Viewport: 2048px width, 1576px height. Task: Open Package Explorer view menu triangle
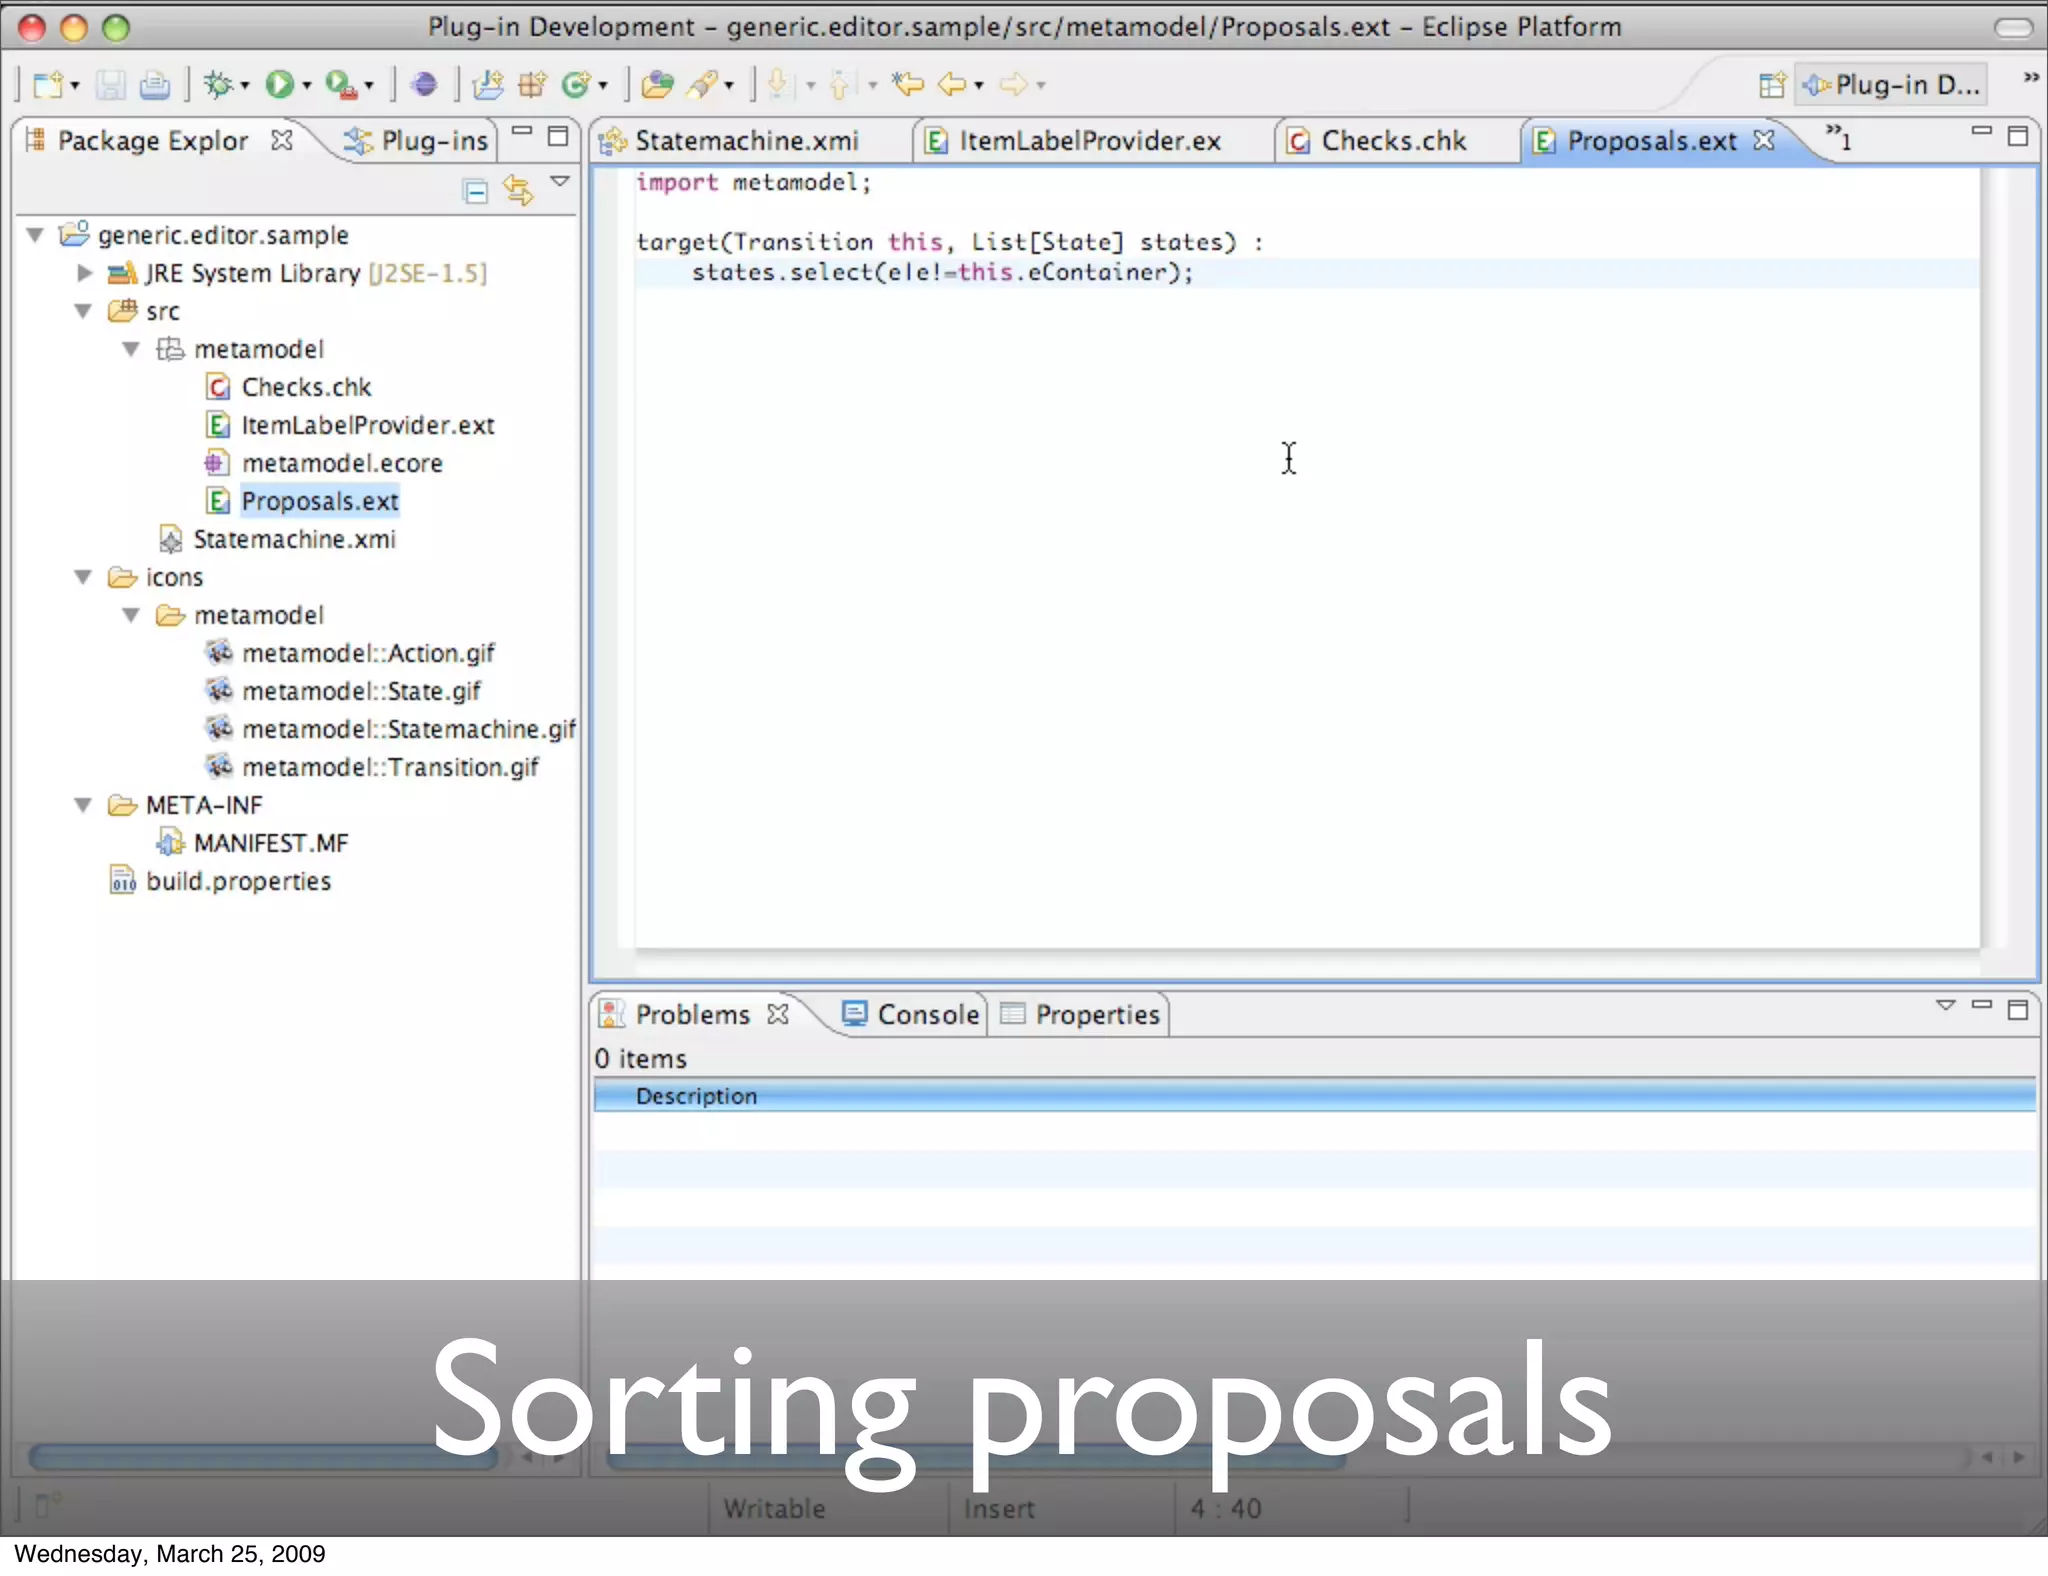click(x=560, y=182)
